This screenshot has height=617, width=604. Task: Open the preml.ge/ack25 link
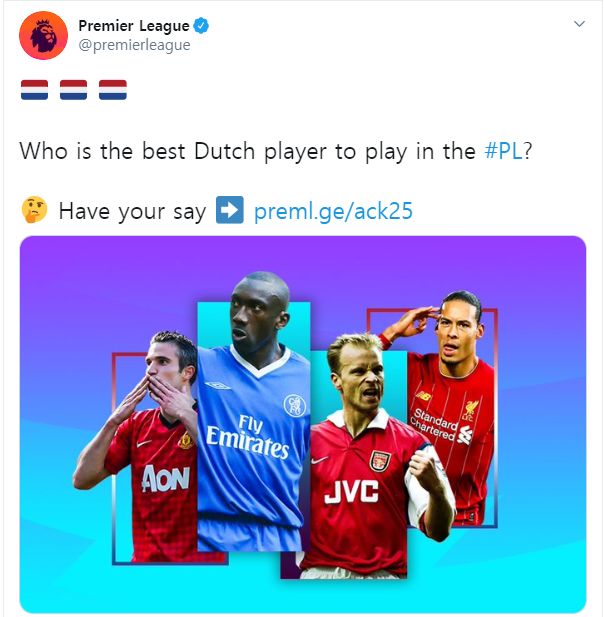click(x=333, y=211)
